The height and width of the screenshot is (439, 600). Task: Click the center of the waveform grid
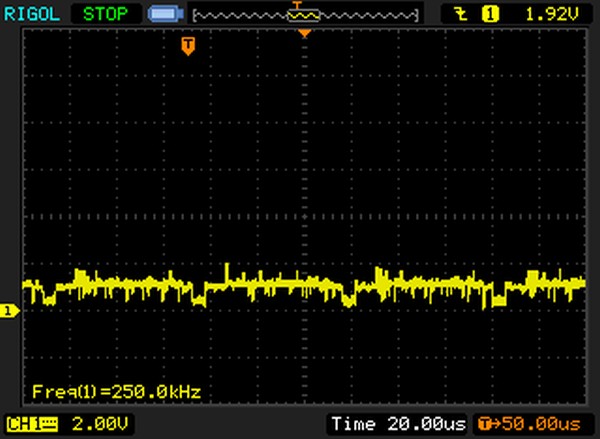[305, 218]
